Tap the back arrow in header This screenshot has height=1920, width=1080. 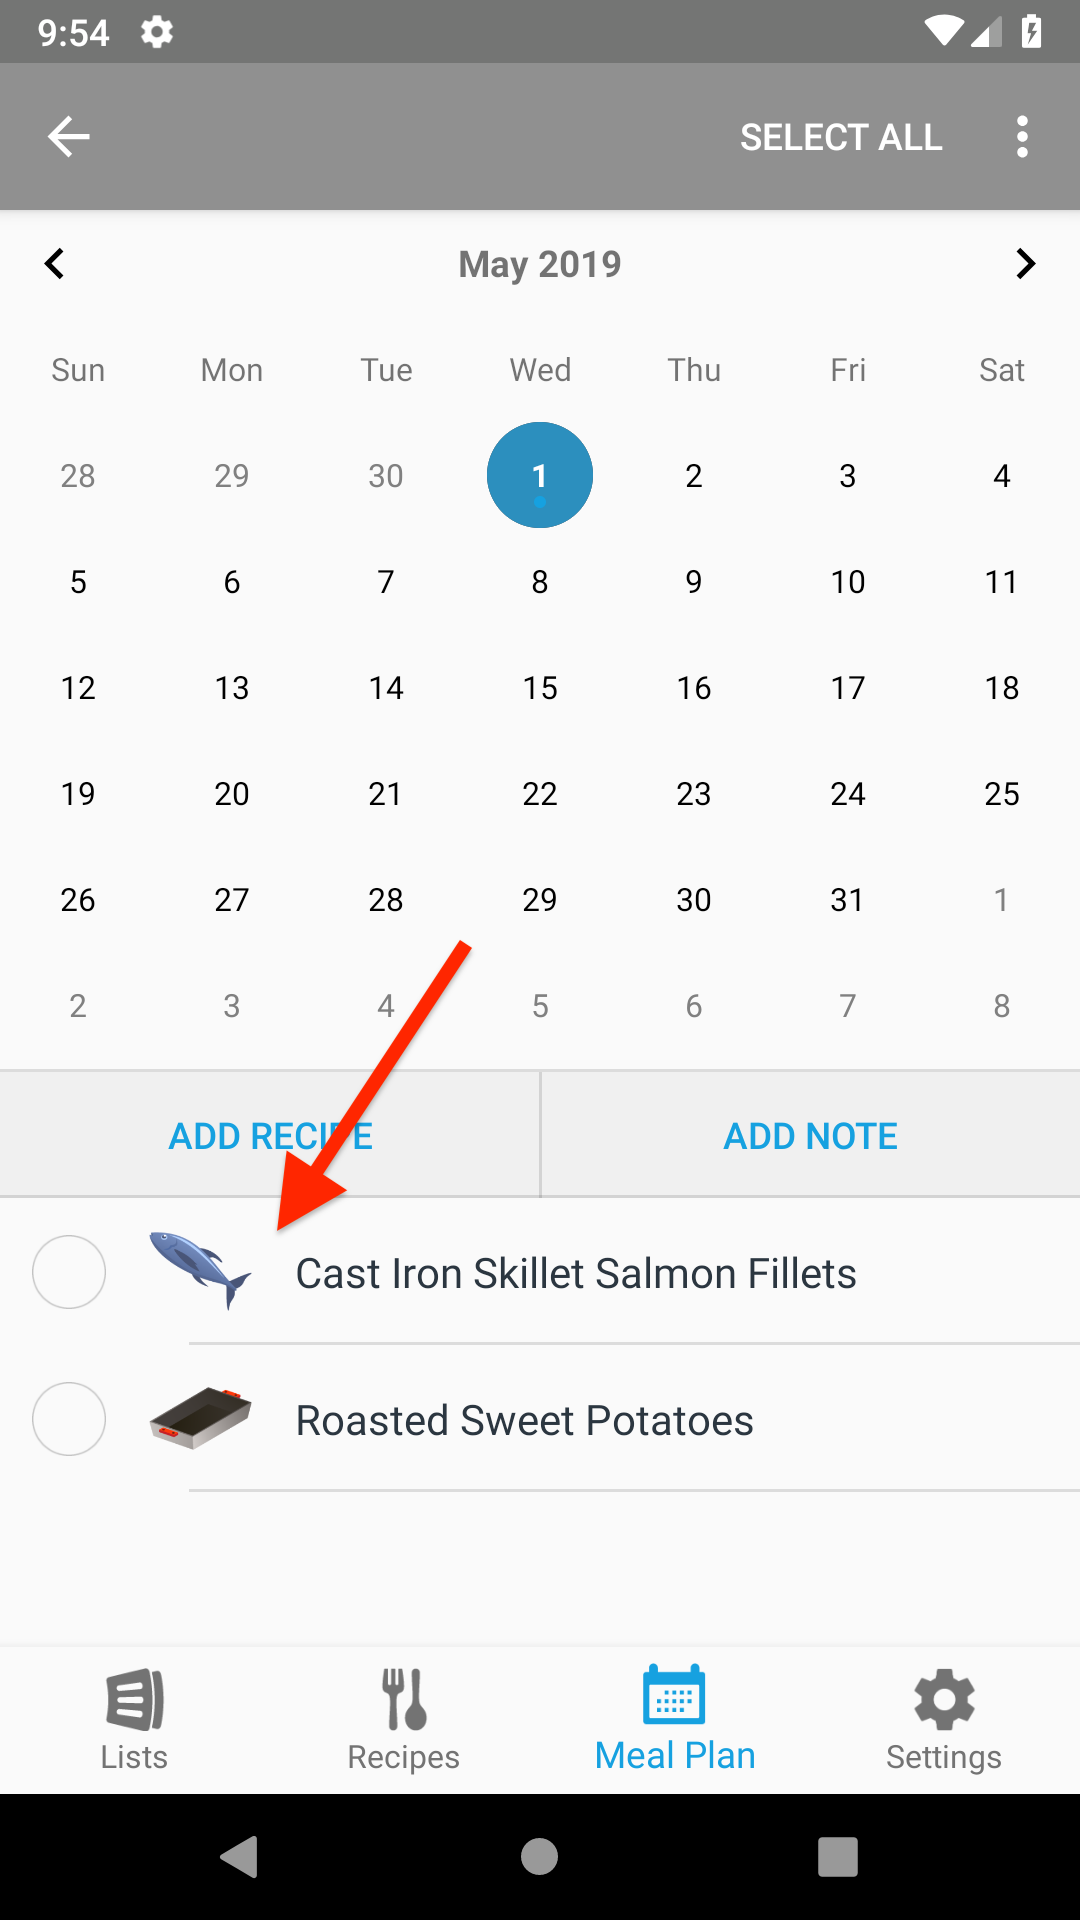69,137
